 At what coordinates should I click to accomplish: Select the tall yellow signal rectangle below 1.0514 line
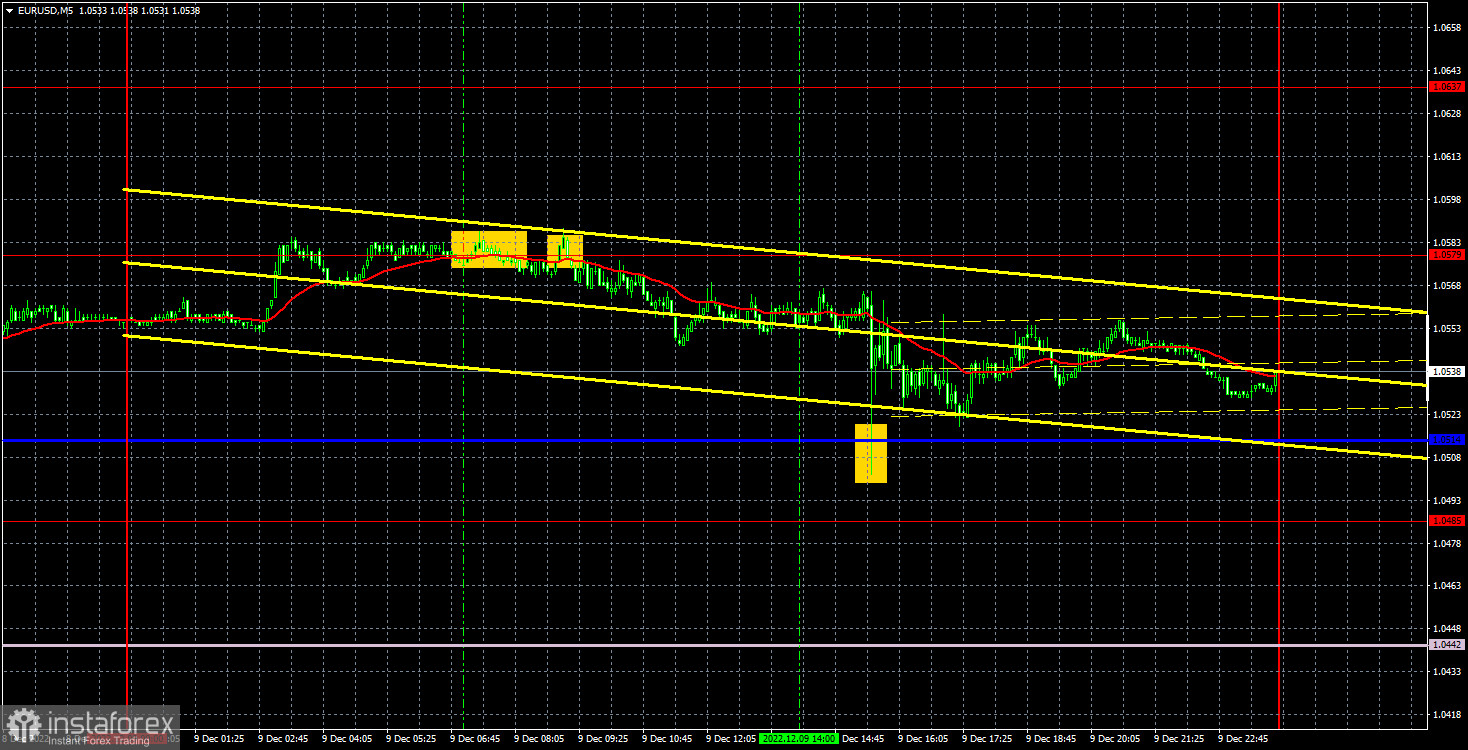tap(871, 453)
